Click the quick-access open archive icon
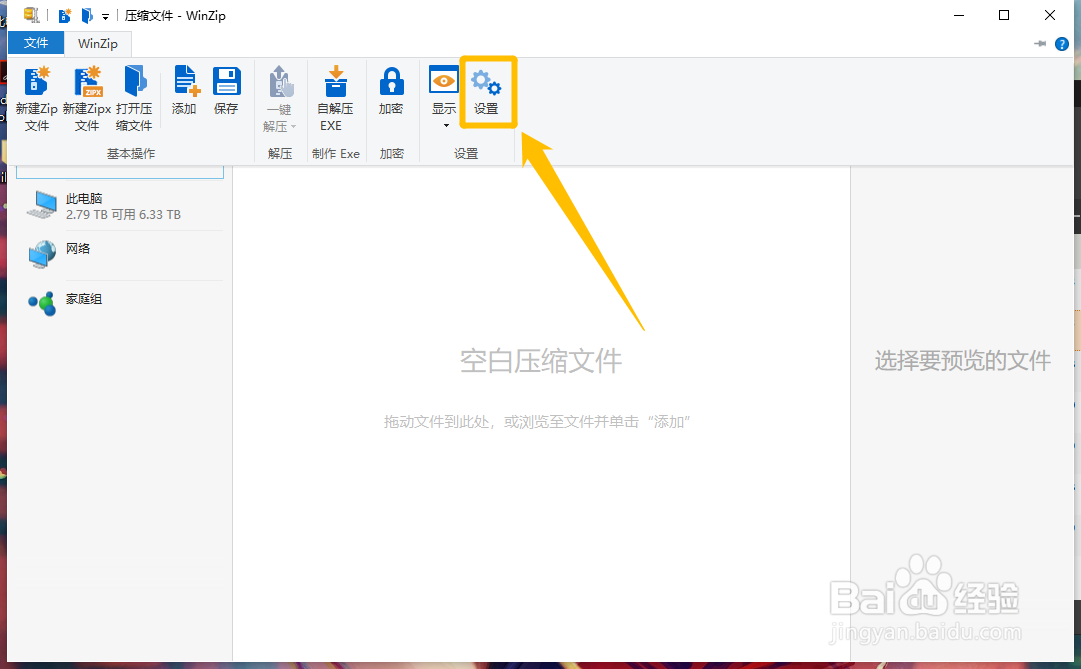This screenshot has width=1081, height=669. click(87, 15)
